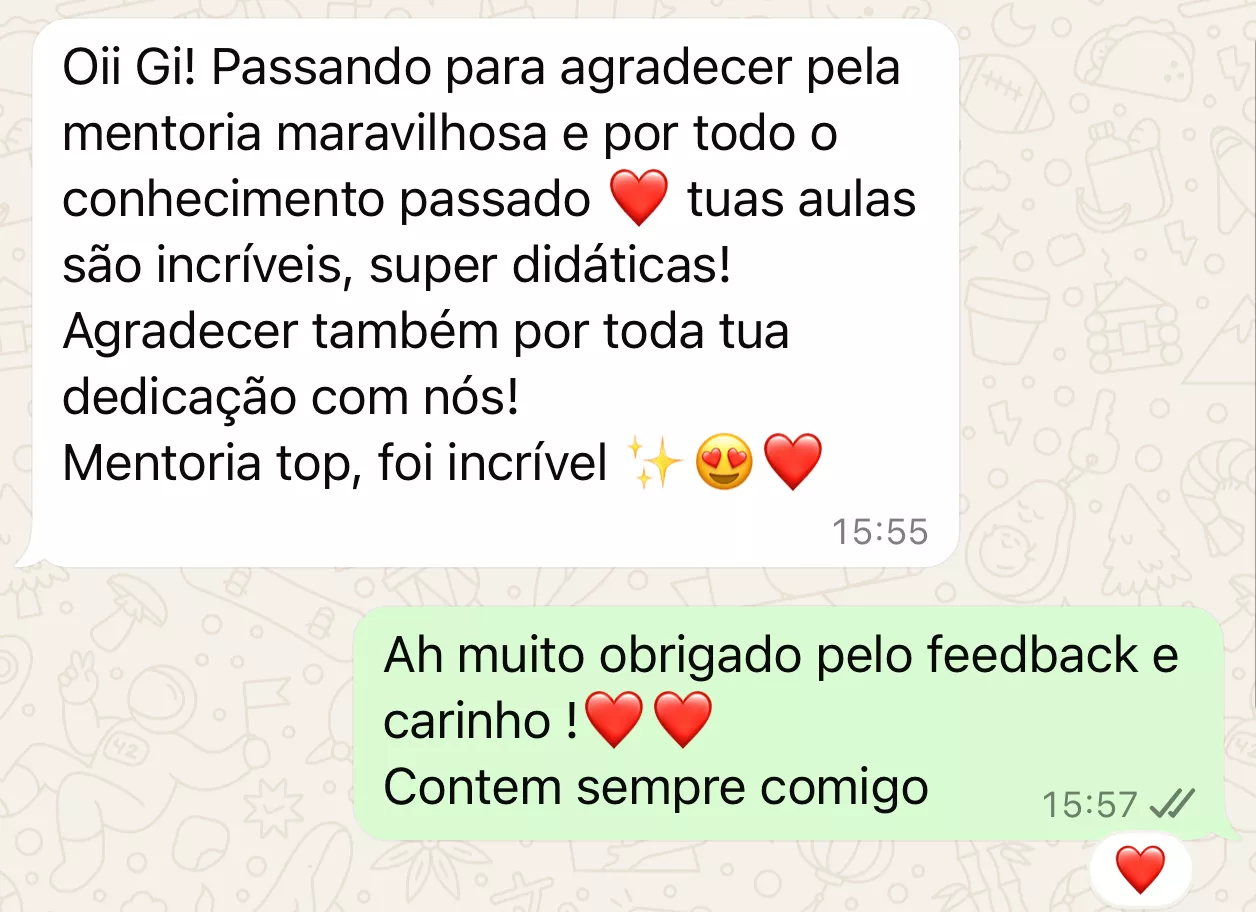Viewport: 1256px width, 912px height.
Task: Click the text "dedicação com nós!"
Action: [x=291, y=398]
